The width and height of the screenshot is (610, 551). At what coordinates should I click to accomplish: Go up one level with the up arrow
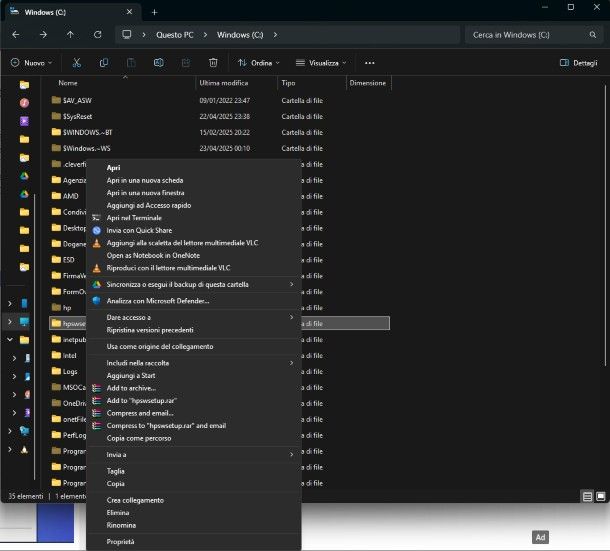[x=70, y=34]
